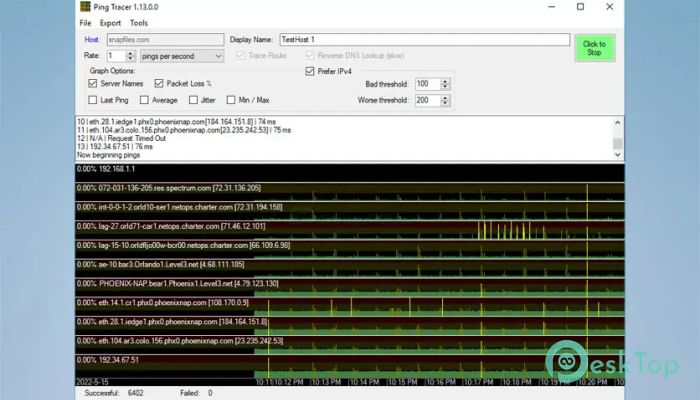This screenshot has width=700, height=400.
Task: Click the 'Now beginning pings' log line
Action: tap(108, 155)
